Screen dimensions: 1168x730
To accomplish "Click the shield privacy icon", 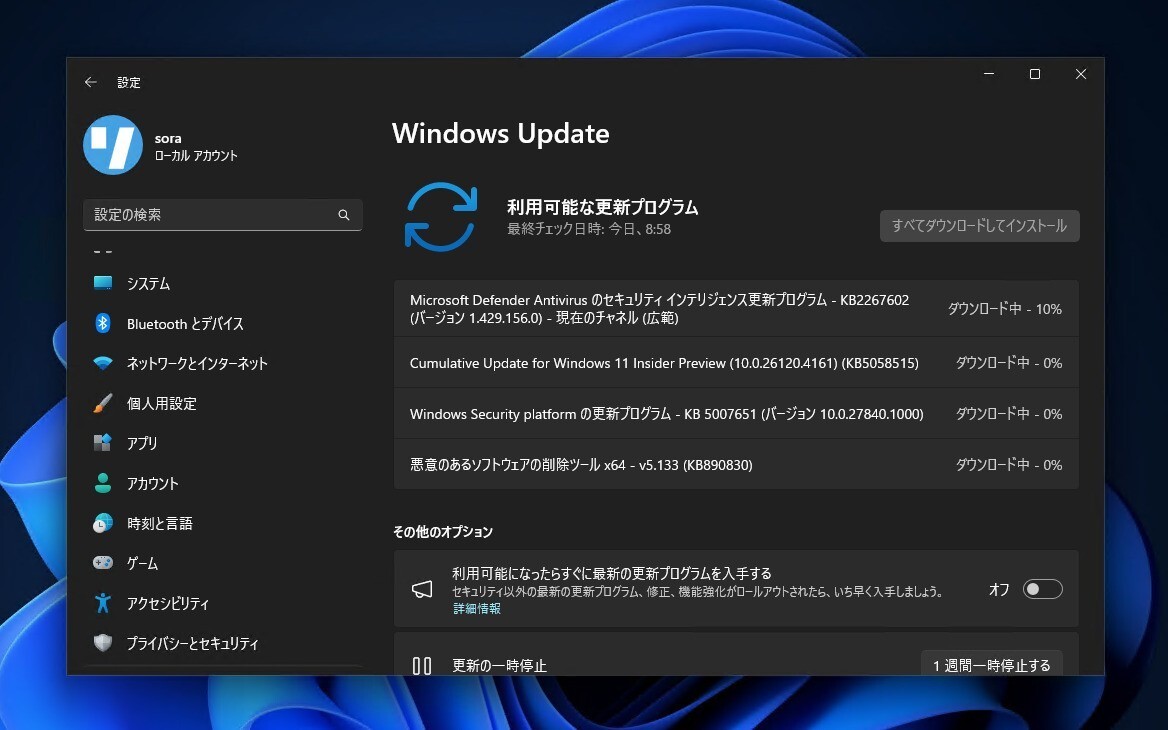I will (x=103, y=643).
